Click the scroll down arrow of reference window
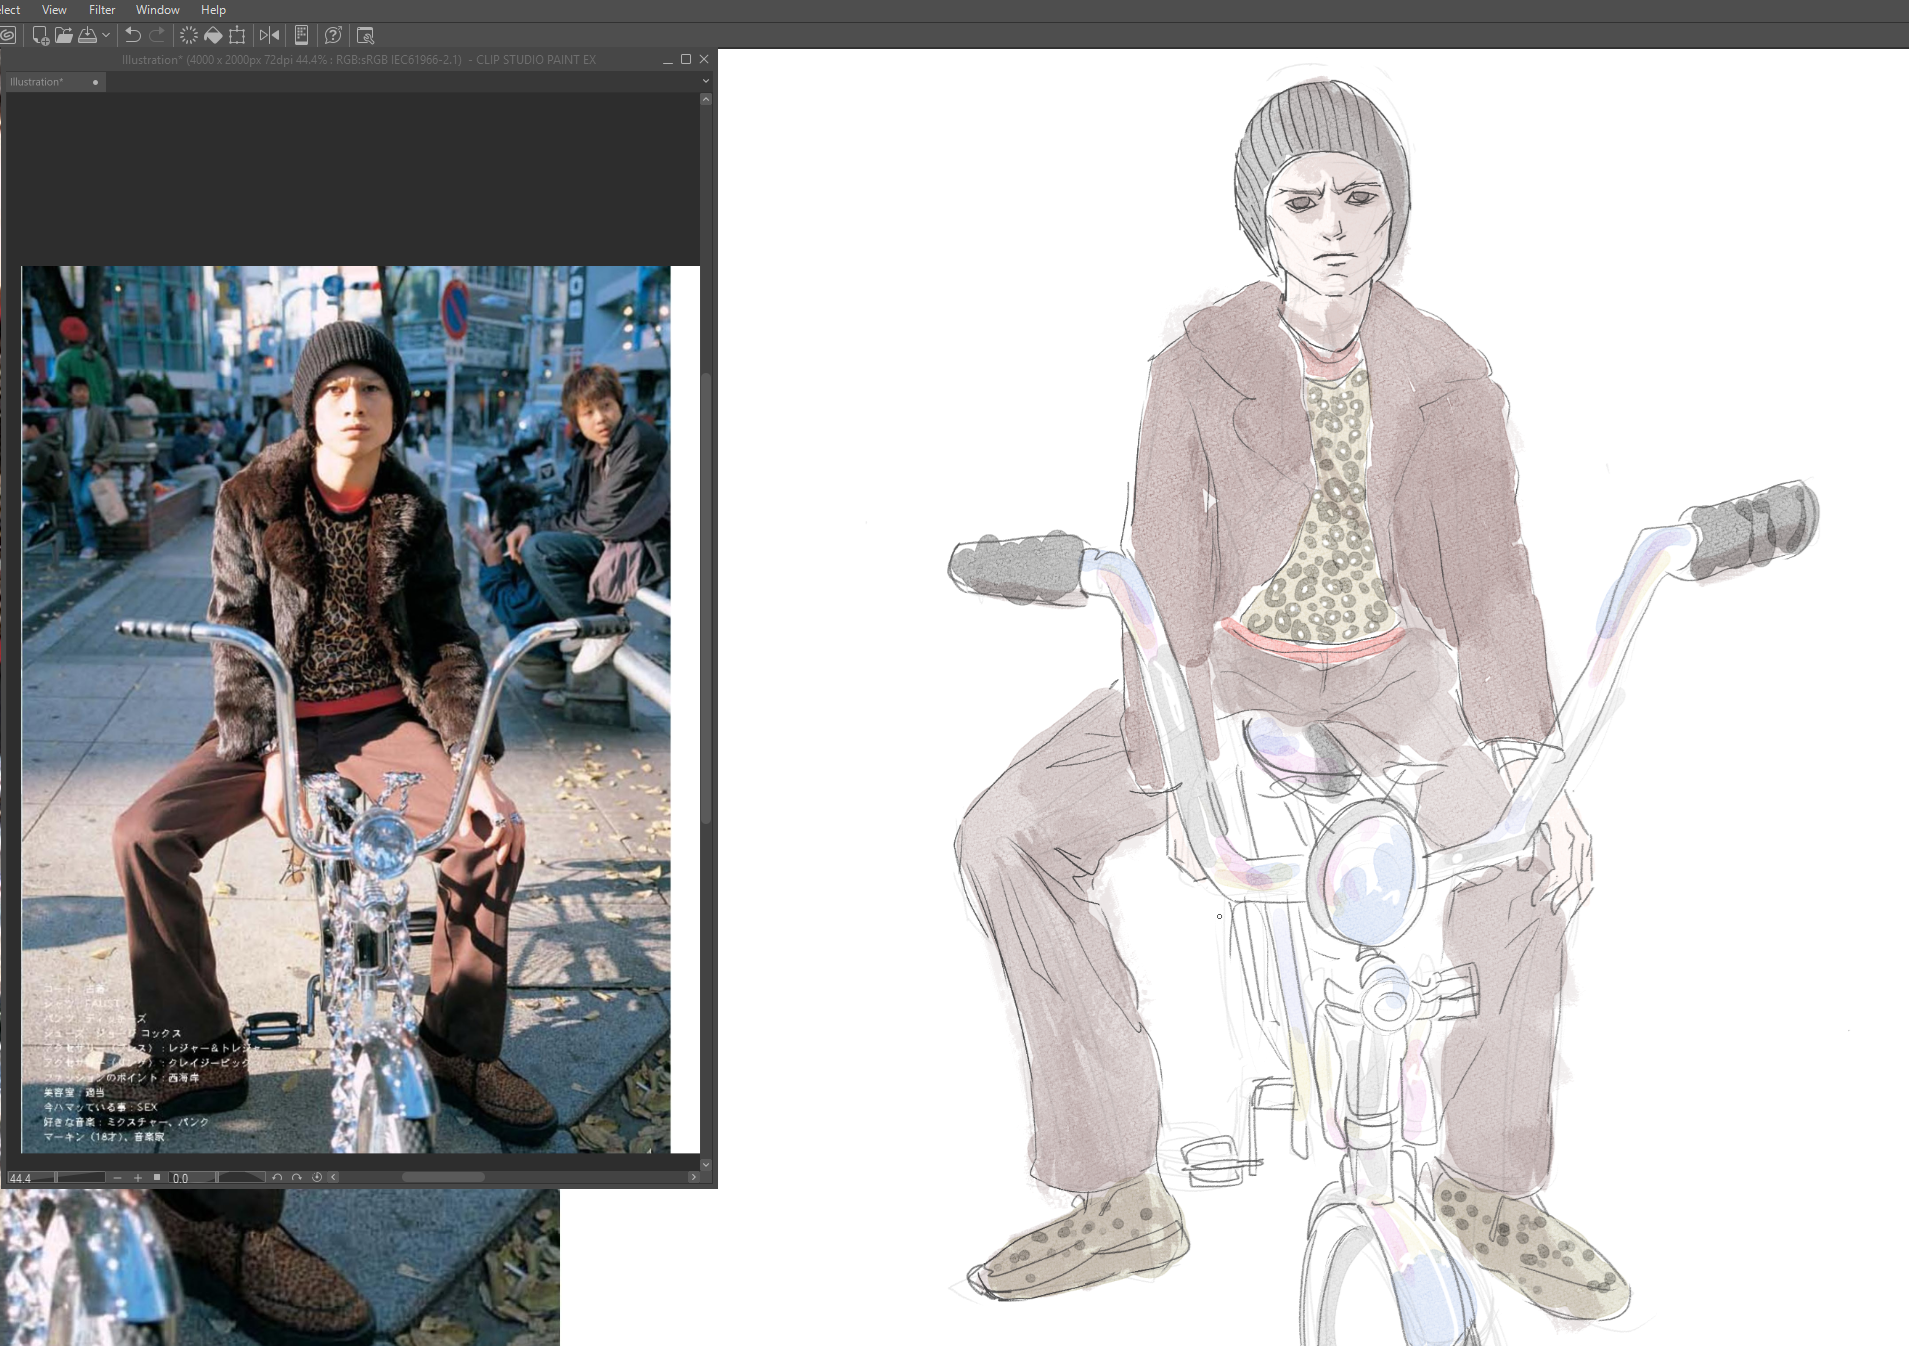 [706, 1164]
